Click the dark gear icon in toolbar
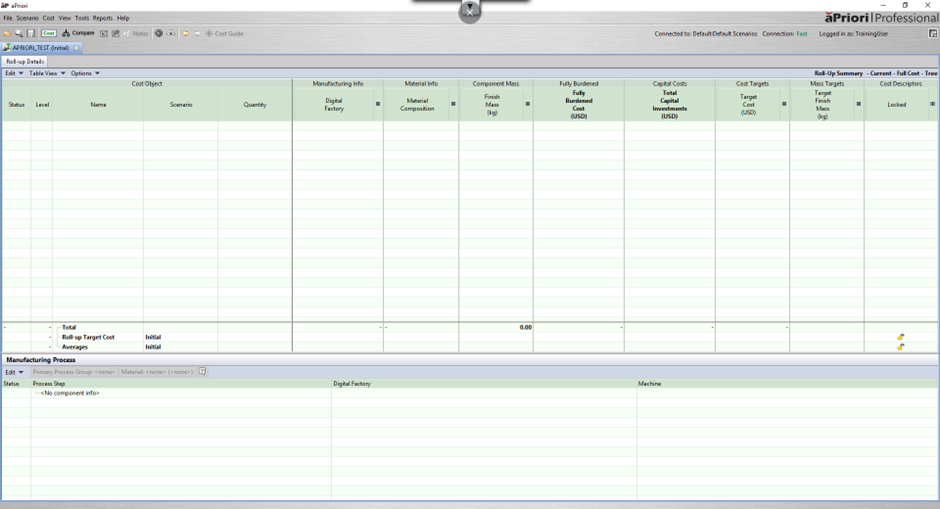The width and height of the screenshot is (940, 509). pyautogui.click(x=159, y=34)
